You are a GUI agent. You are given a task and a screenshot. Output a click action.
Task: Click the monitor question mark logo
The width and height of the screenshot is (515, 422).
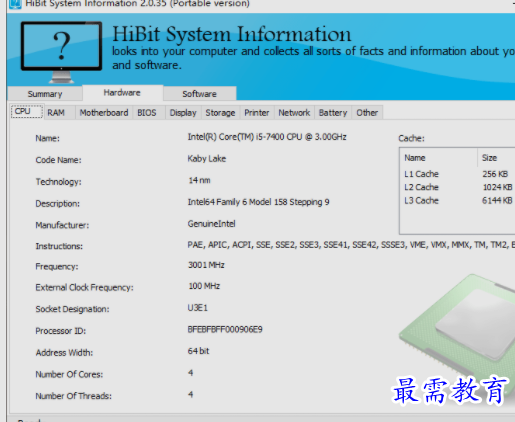(x=61, y=52)
